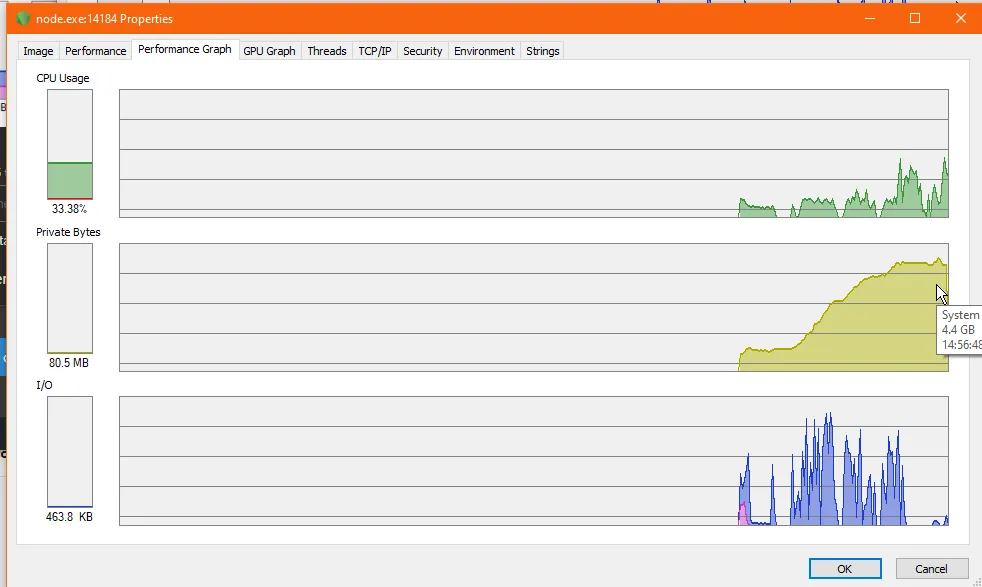Image resolution: width=982 pixels, height=587 pixels.
Task: Click the 463.8 KB value
Action: click(x=69, y=517)
